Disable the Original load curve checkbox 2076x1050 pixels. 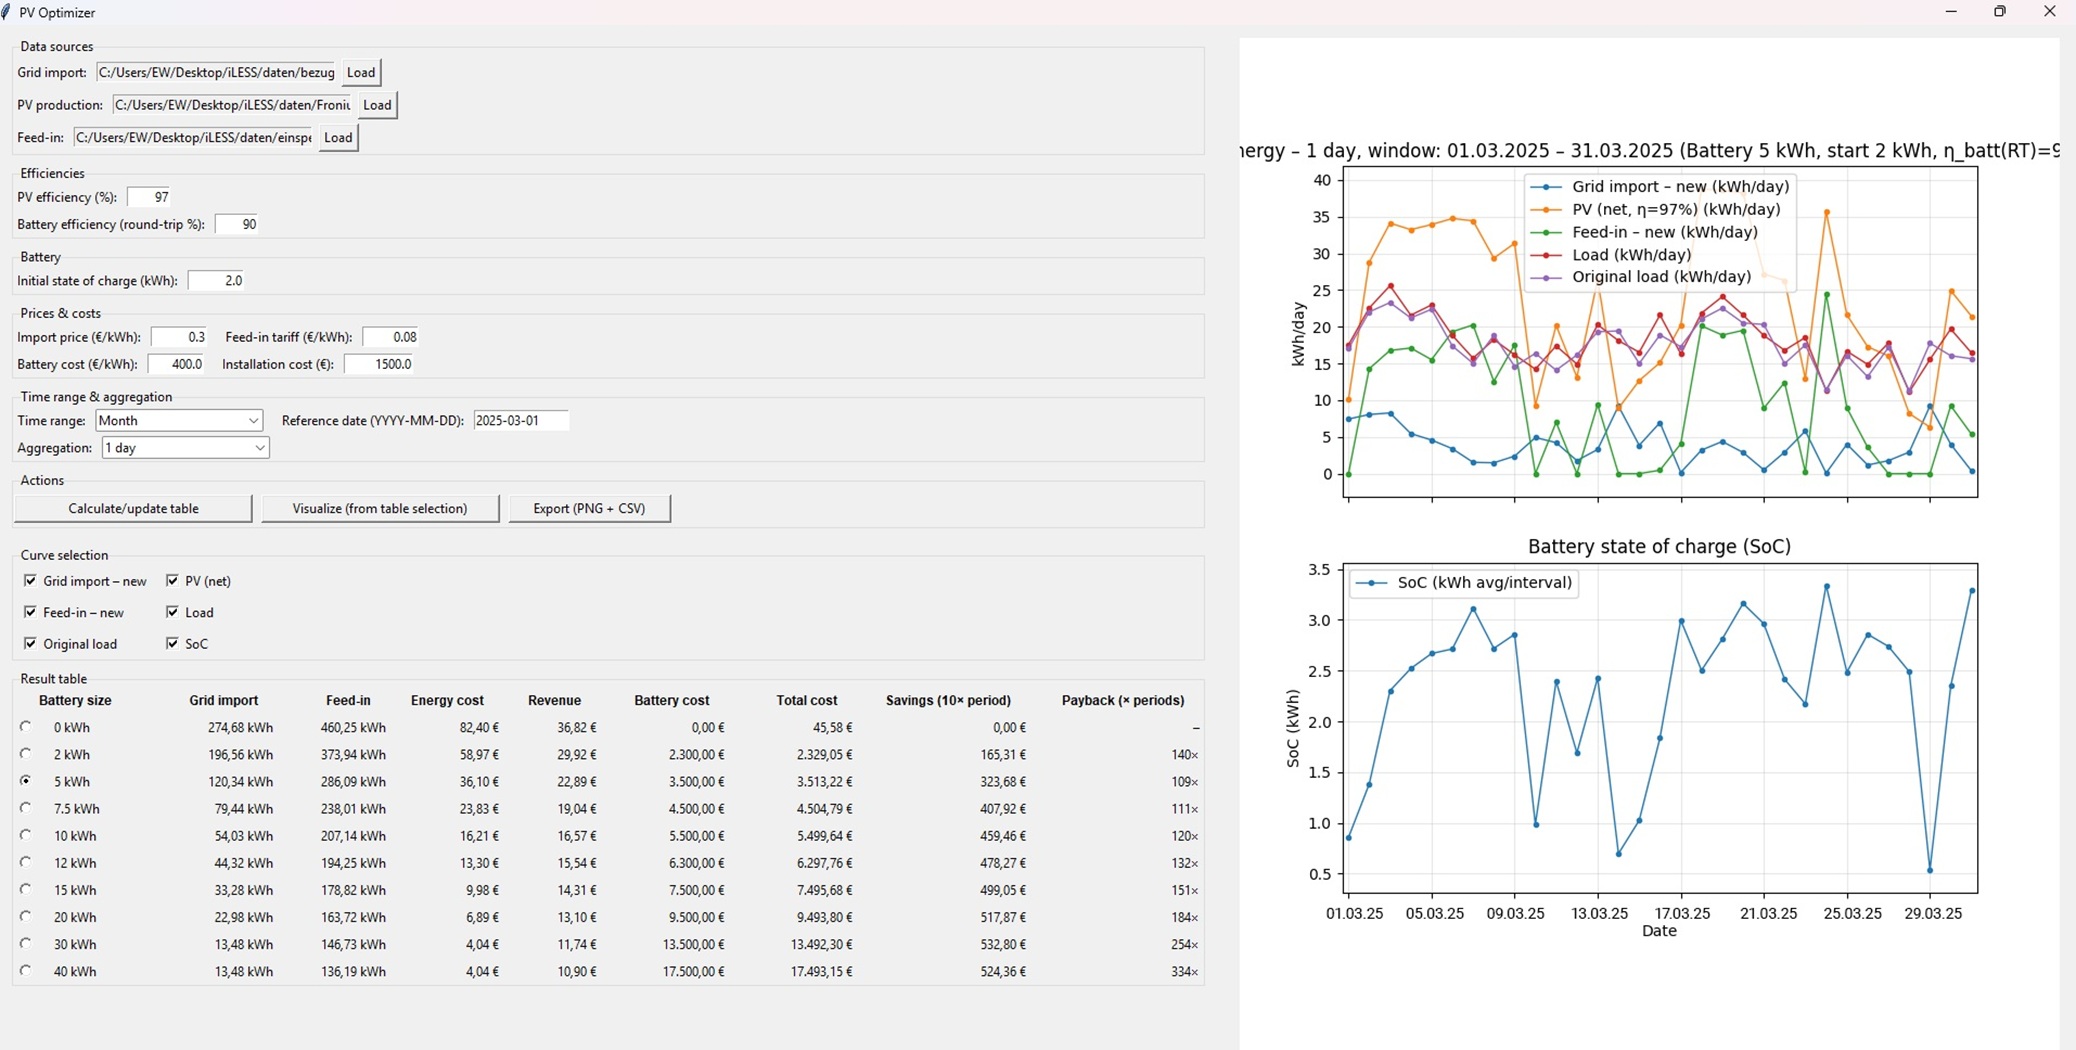point(31,644)
